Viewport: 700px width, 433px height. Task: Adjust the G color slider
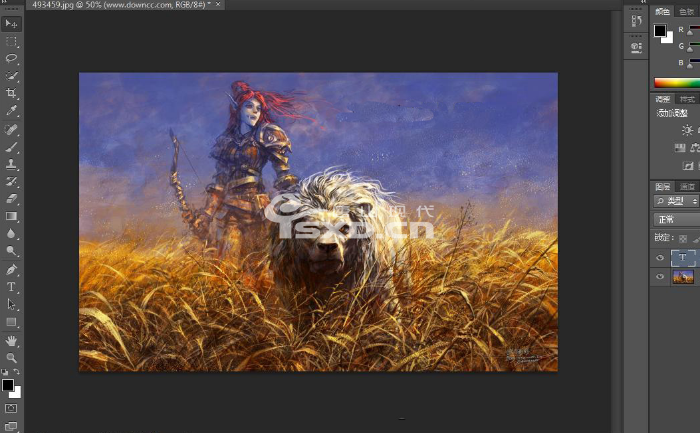690,49
